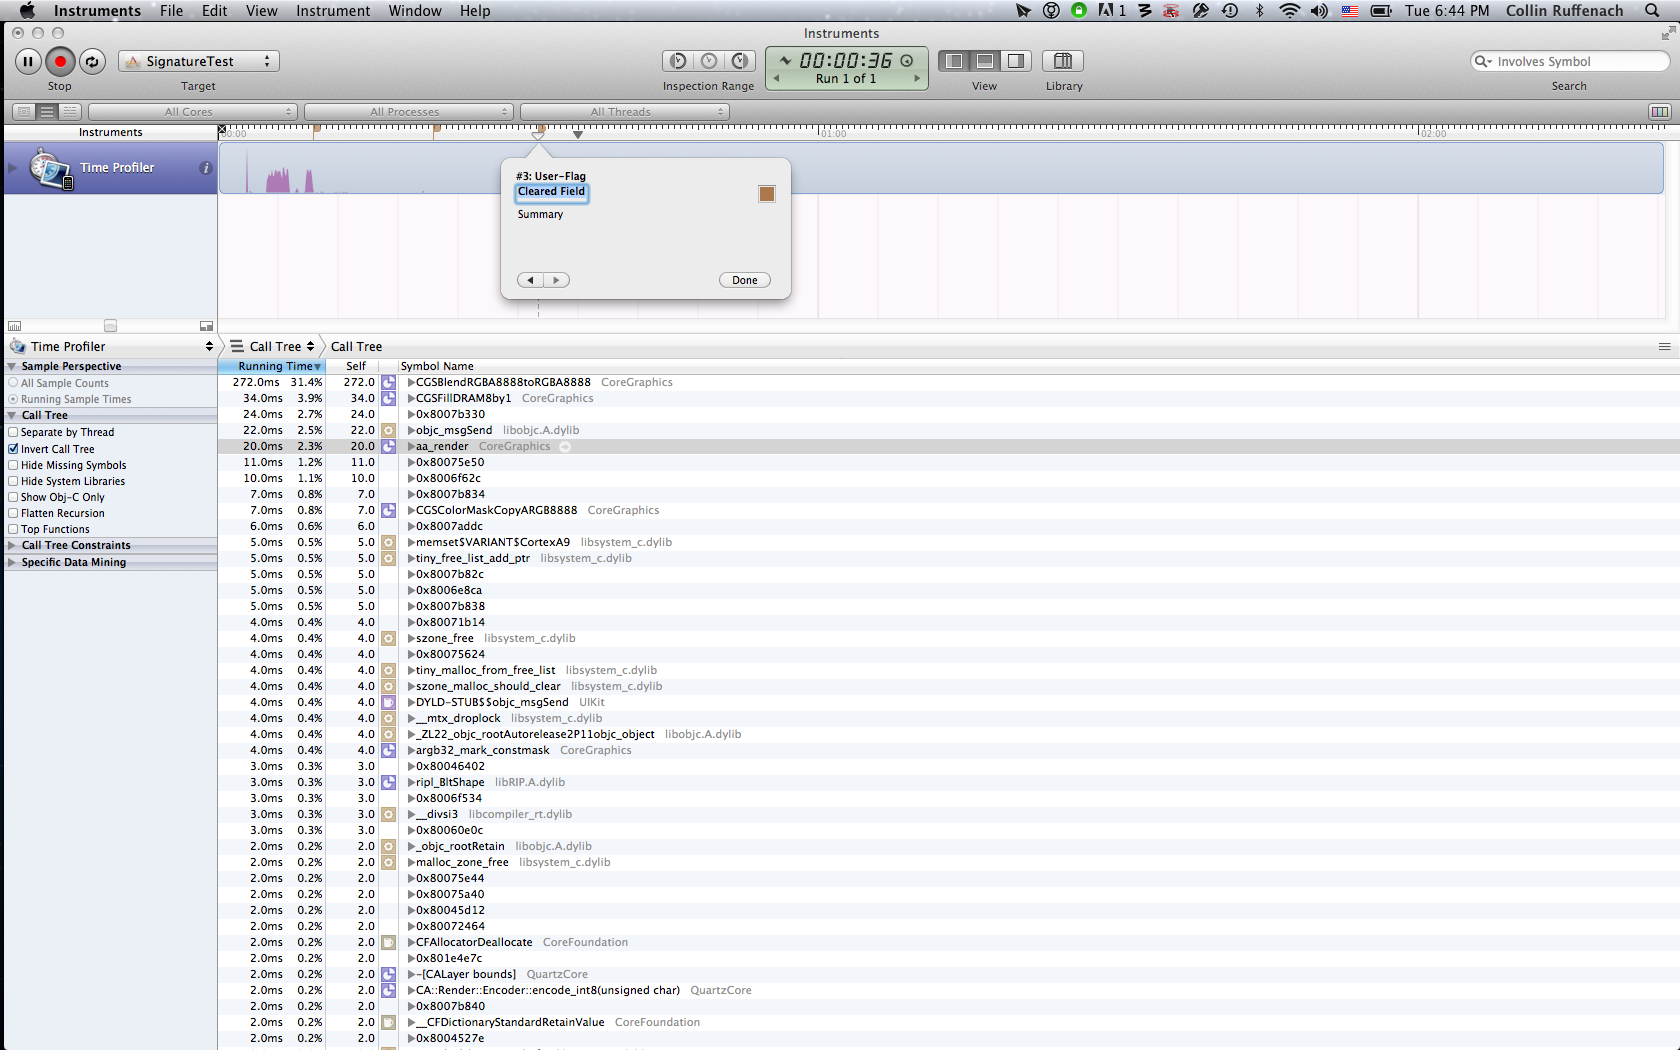Enable Hide Missing Symbols checkbox
The width and height of the screenshot is (1680, 1050).
(x=13, y=465)
